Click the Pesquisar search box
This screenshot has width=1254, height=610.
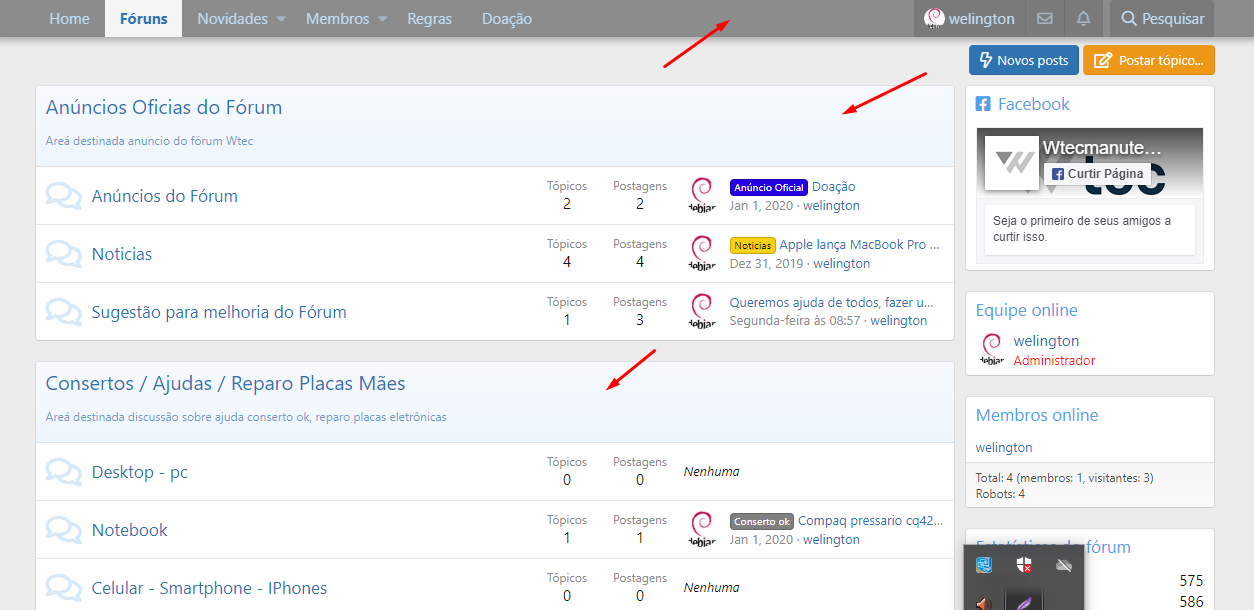pos(1161,19)
